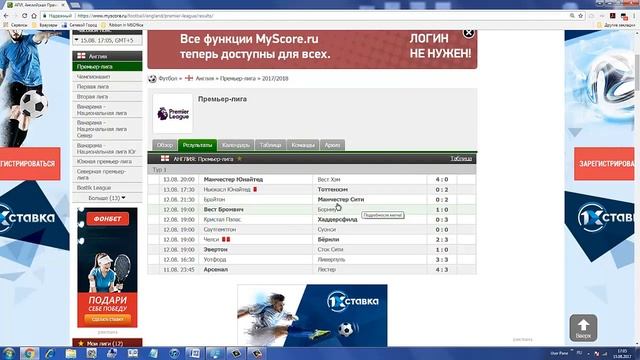The height and width of the screenshot is (360, 640).
Task: Click the Футбол breadcrumb link
Action: [x=167, y=78]
